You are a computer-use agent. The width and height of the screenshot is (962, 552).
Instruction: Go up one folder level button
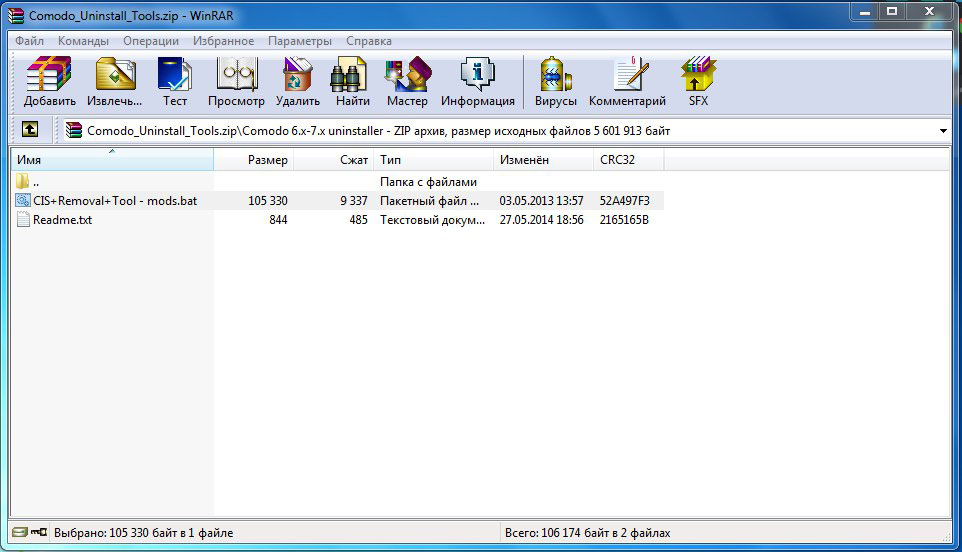pyautogui.click(x=30, y=130)
